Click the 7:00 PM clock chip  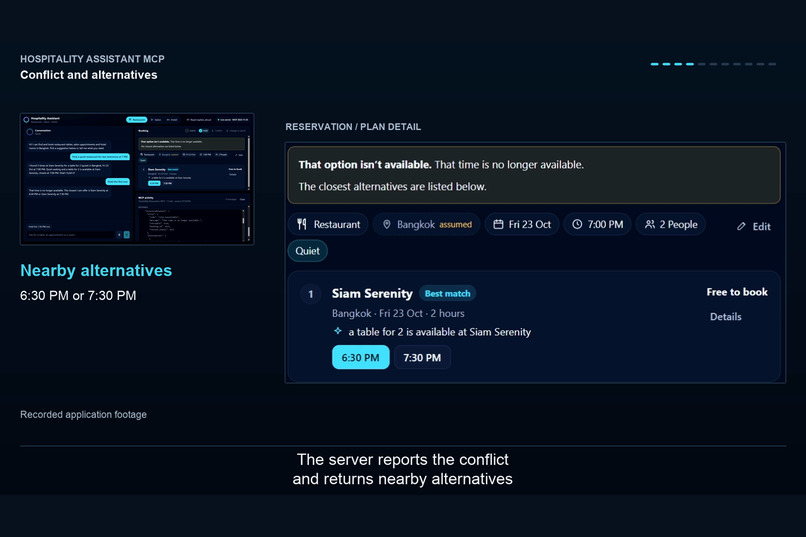coord(597,225)
